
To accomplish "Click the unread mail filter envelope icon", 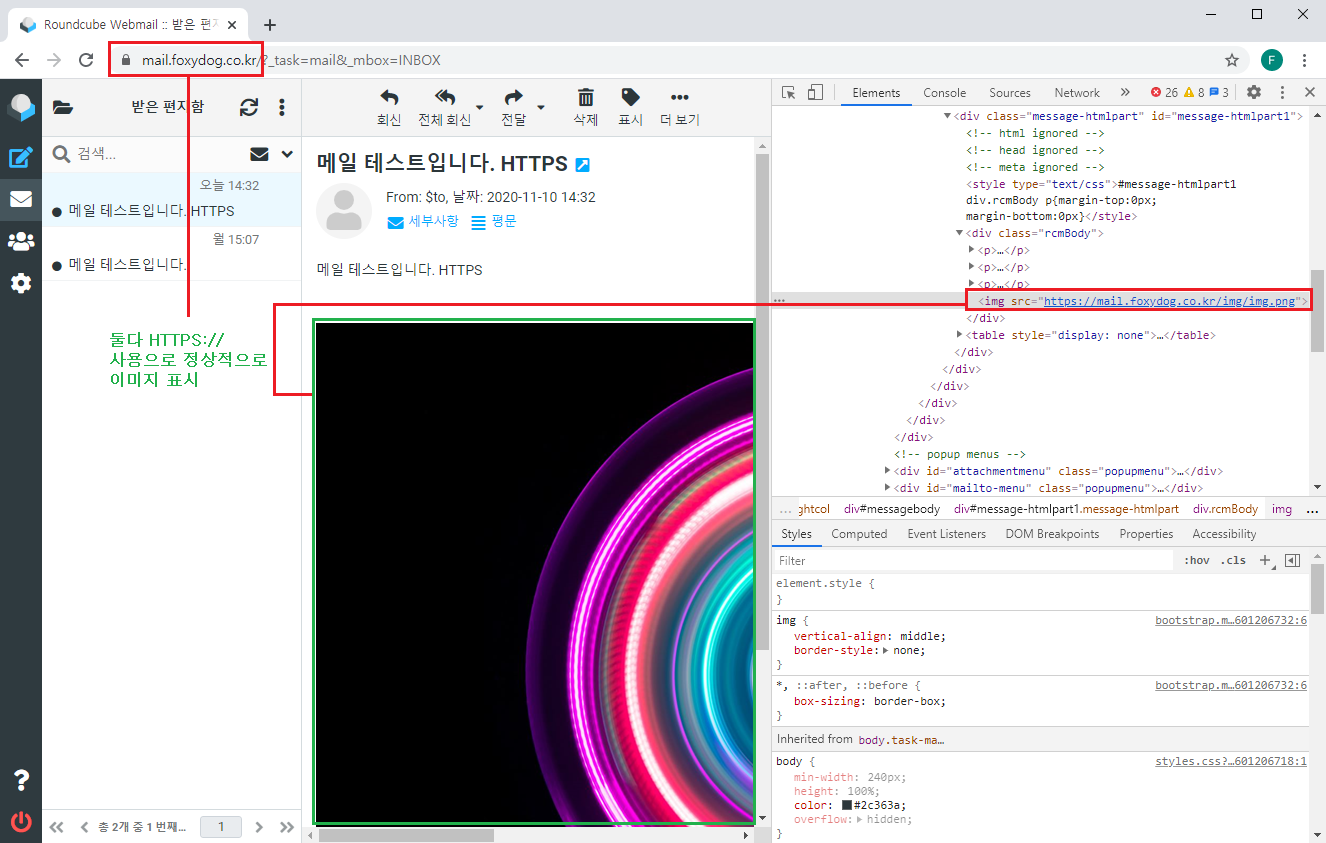I will click(x=259, y=154).
